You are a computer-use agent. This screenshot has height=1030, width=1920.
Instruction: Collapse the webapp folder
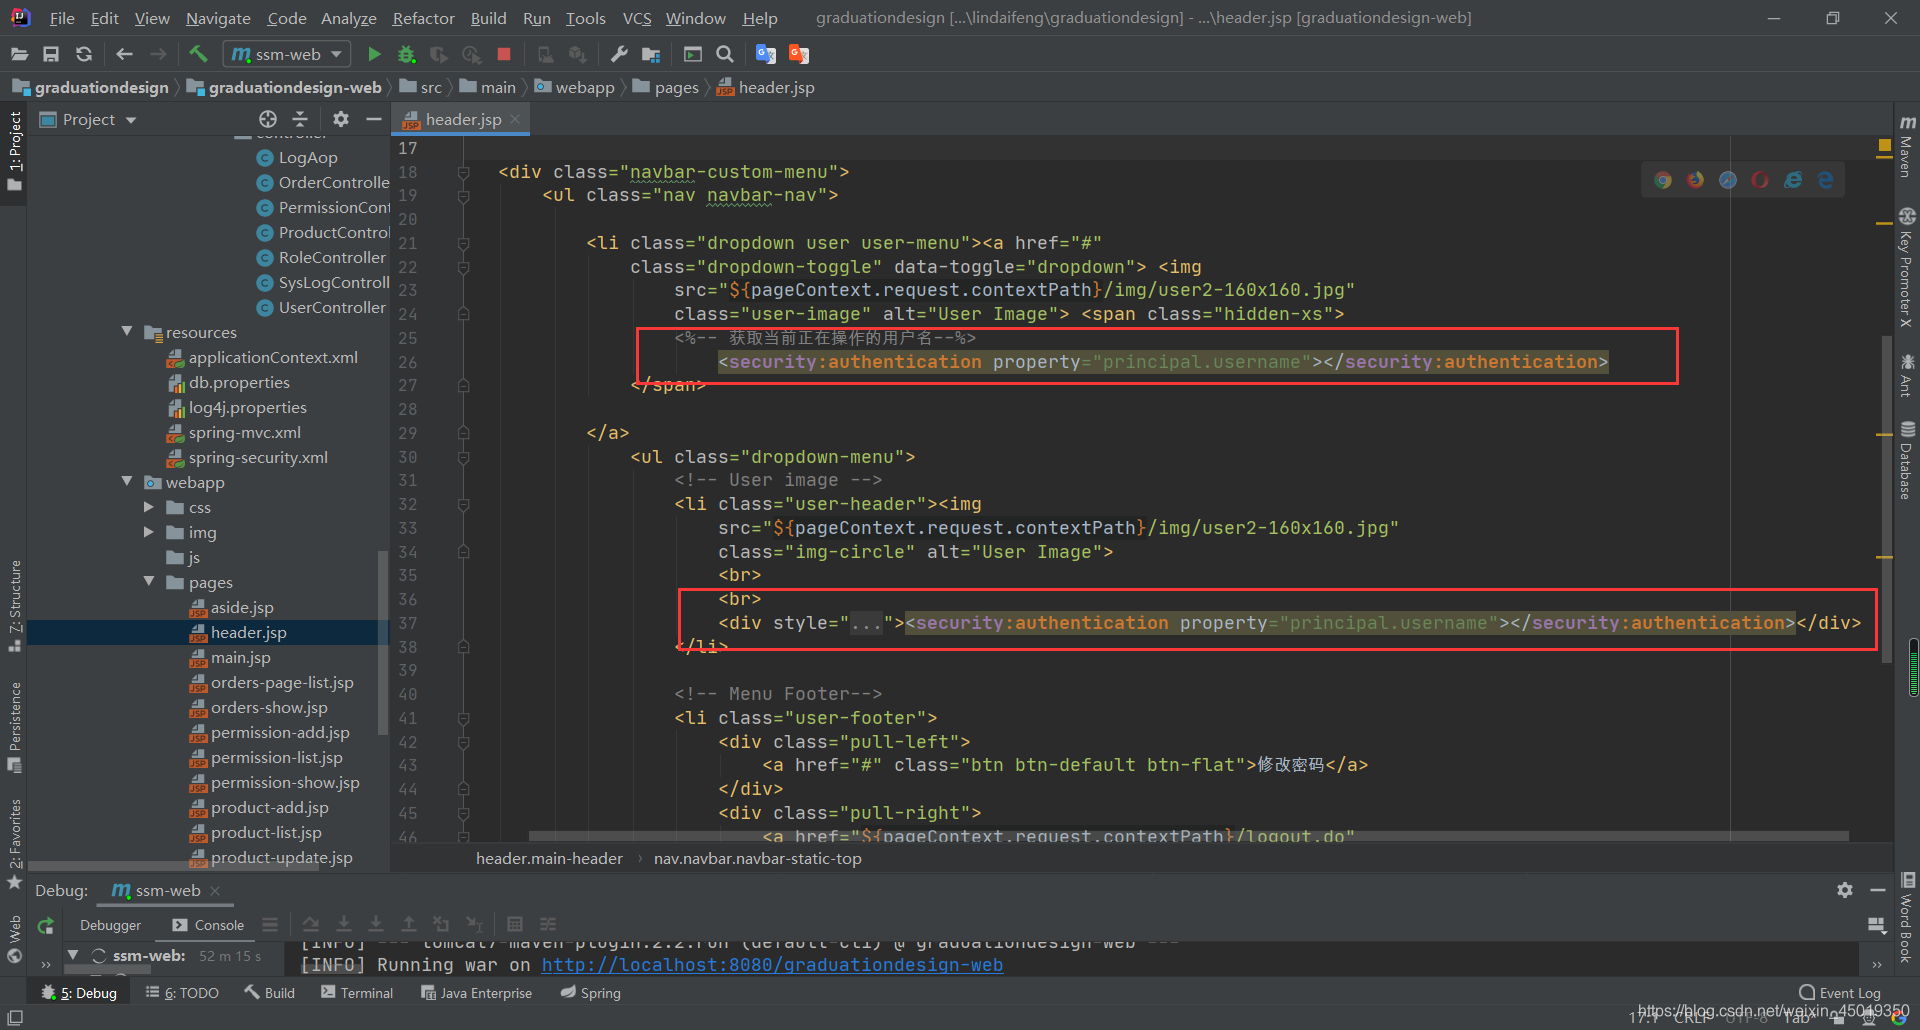point(127,481)
